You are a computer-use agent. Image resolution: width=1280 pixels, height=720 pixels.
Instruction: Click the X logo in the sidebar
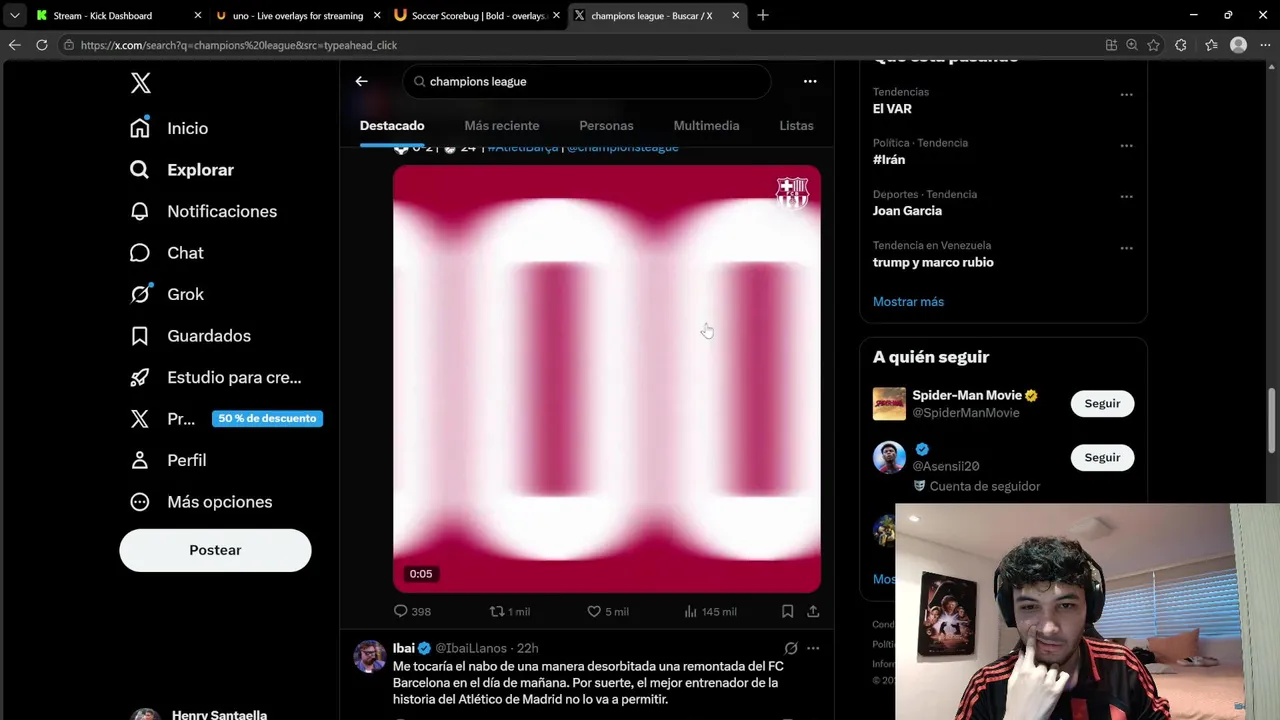(x=140, y=83)
